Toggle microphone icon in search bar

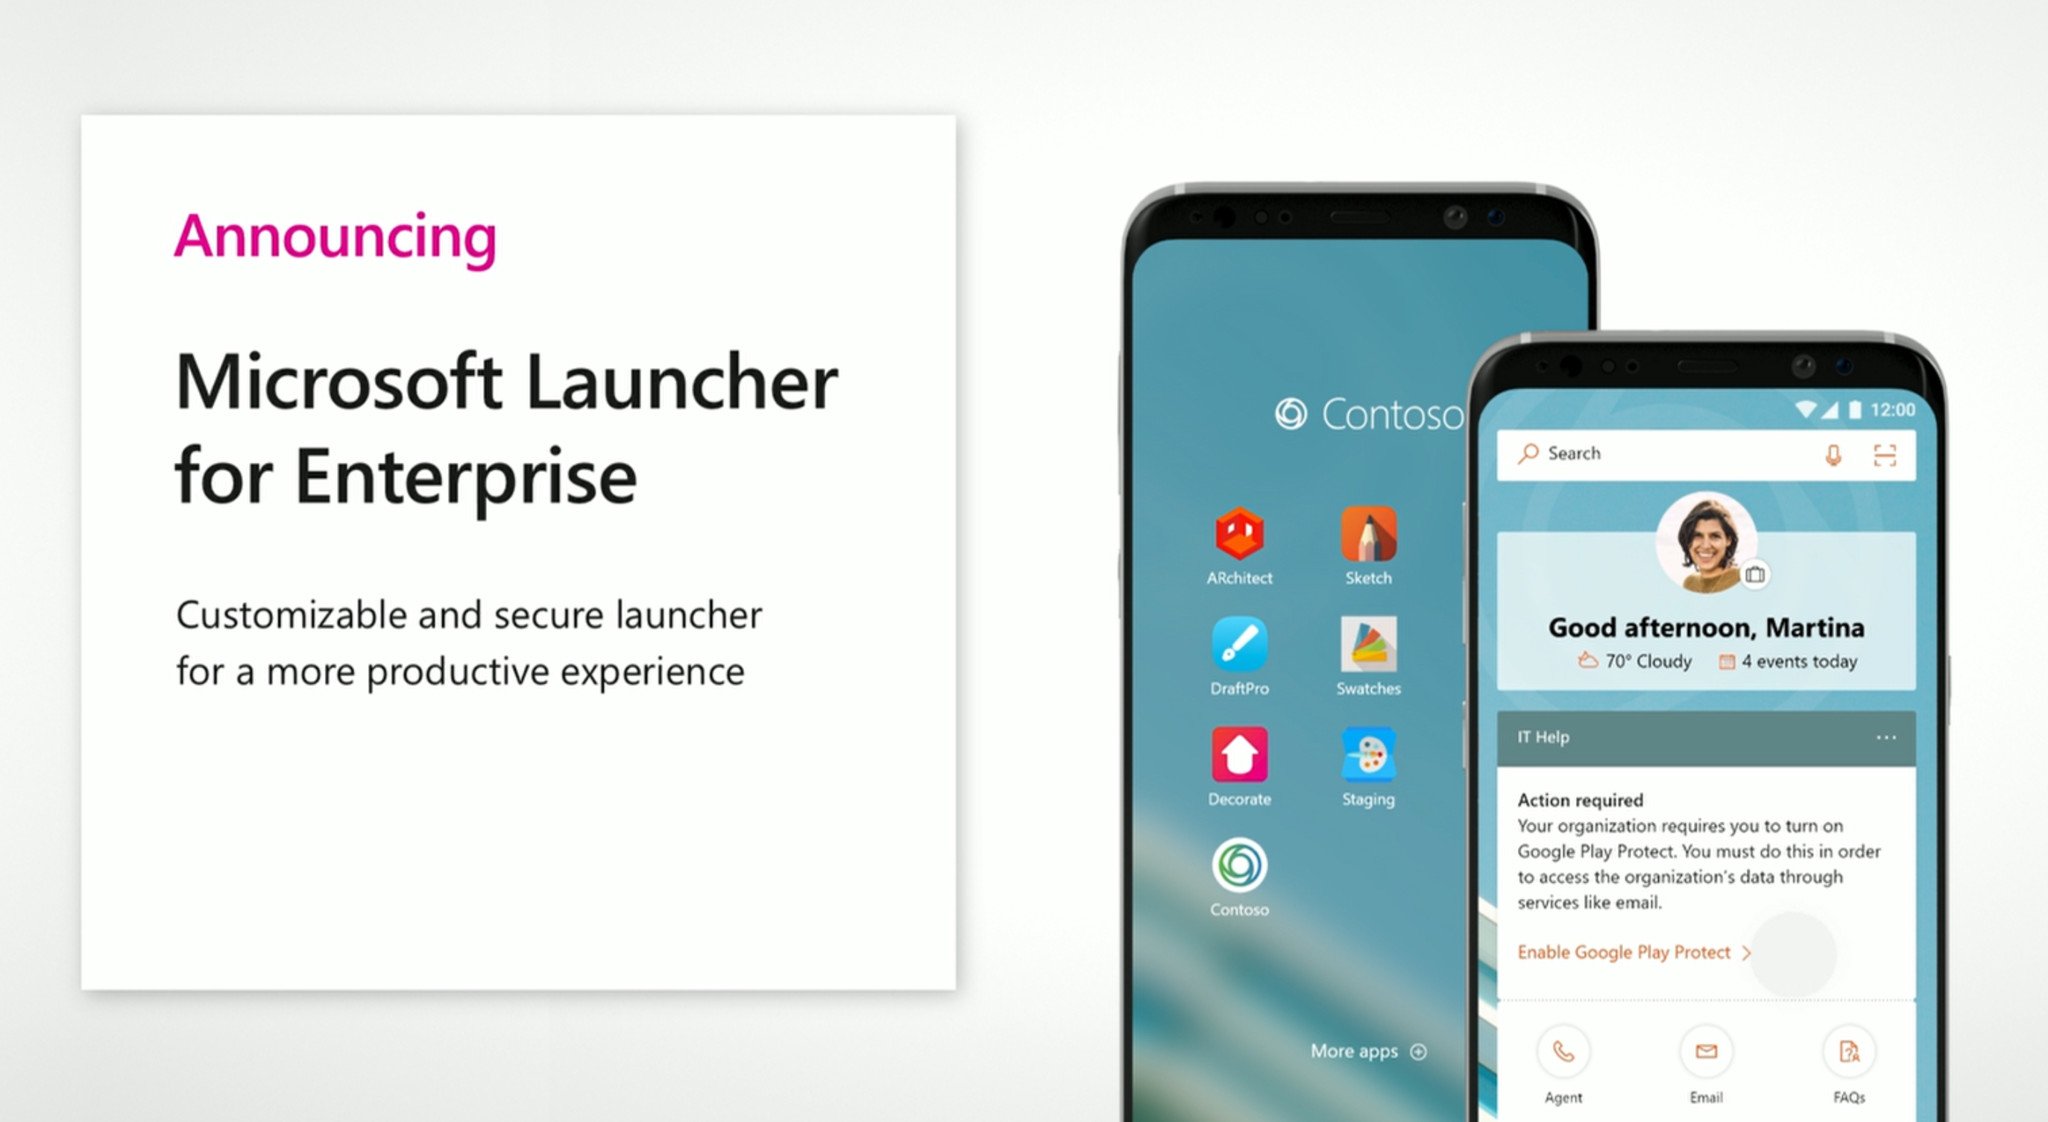coord(1830,456)
